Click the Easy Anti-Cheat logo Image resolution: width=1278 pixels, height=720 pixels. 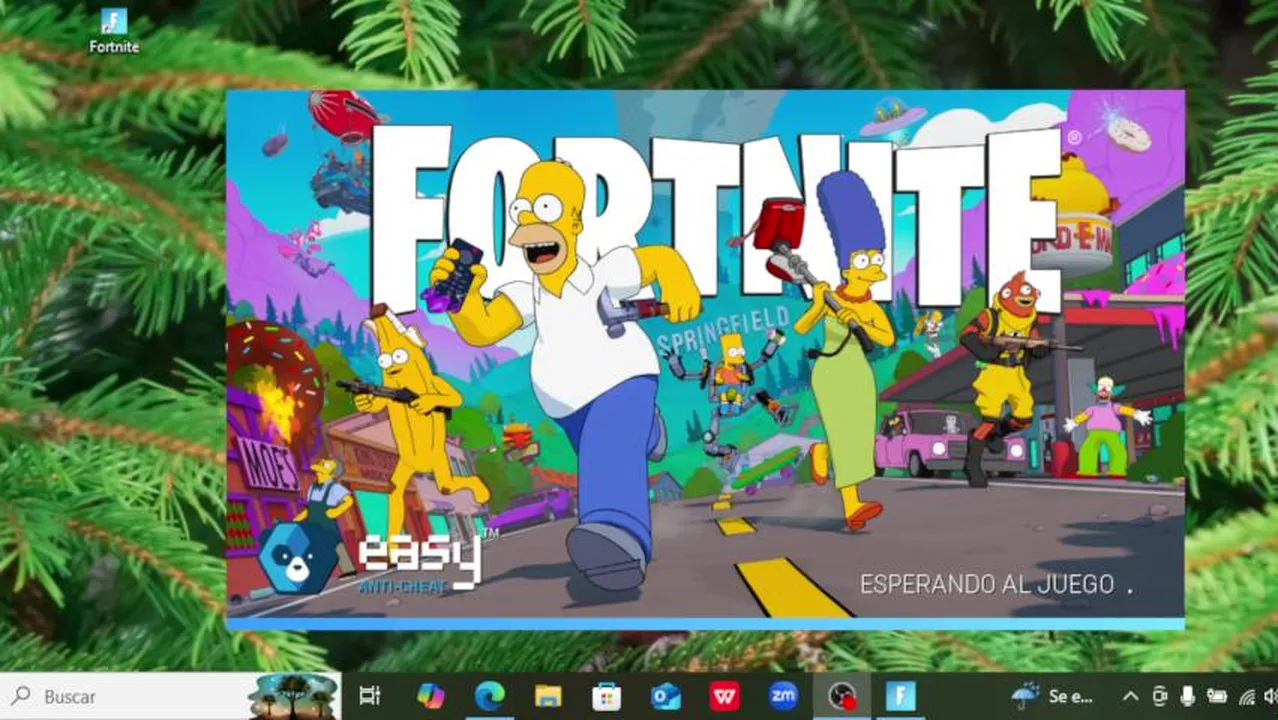coord(378,558)
